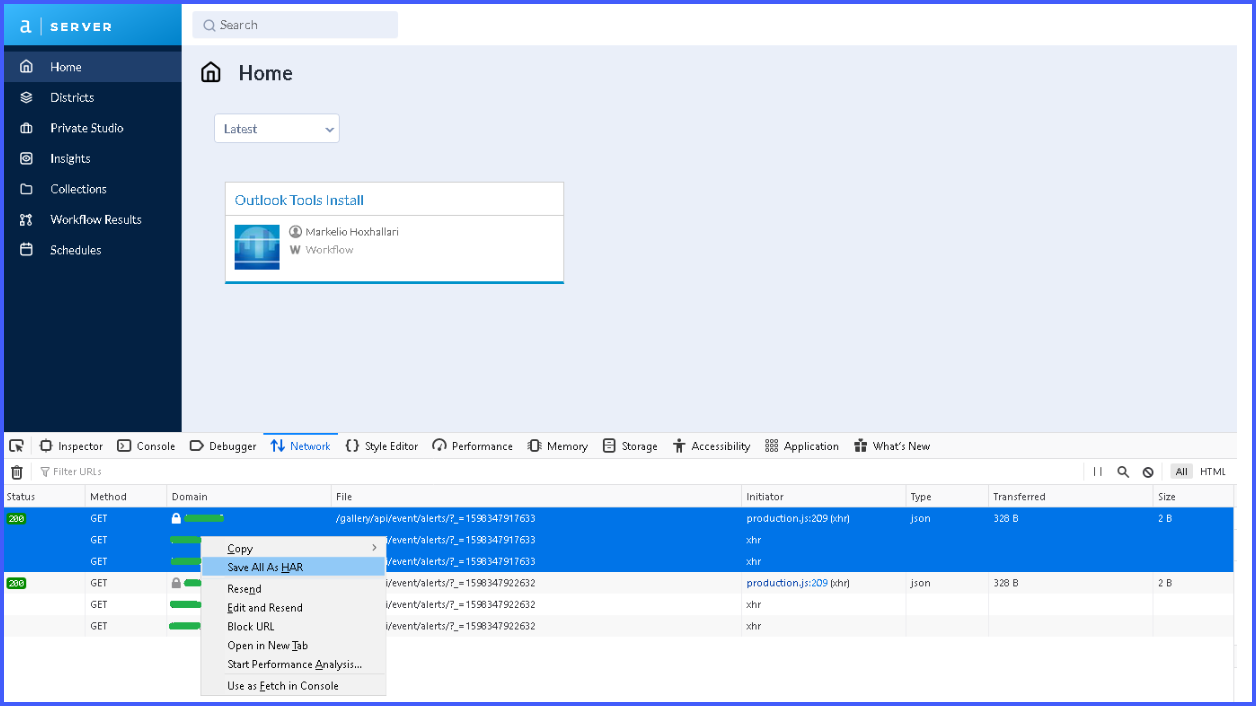
Task: Click the user icon beside Markelio Hoxhallari
Action: pos(295,232)
